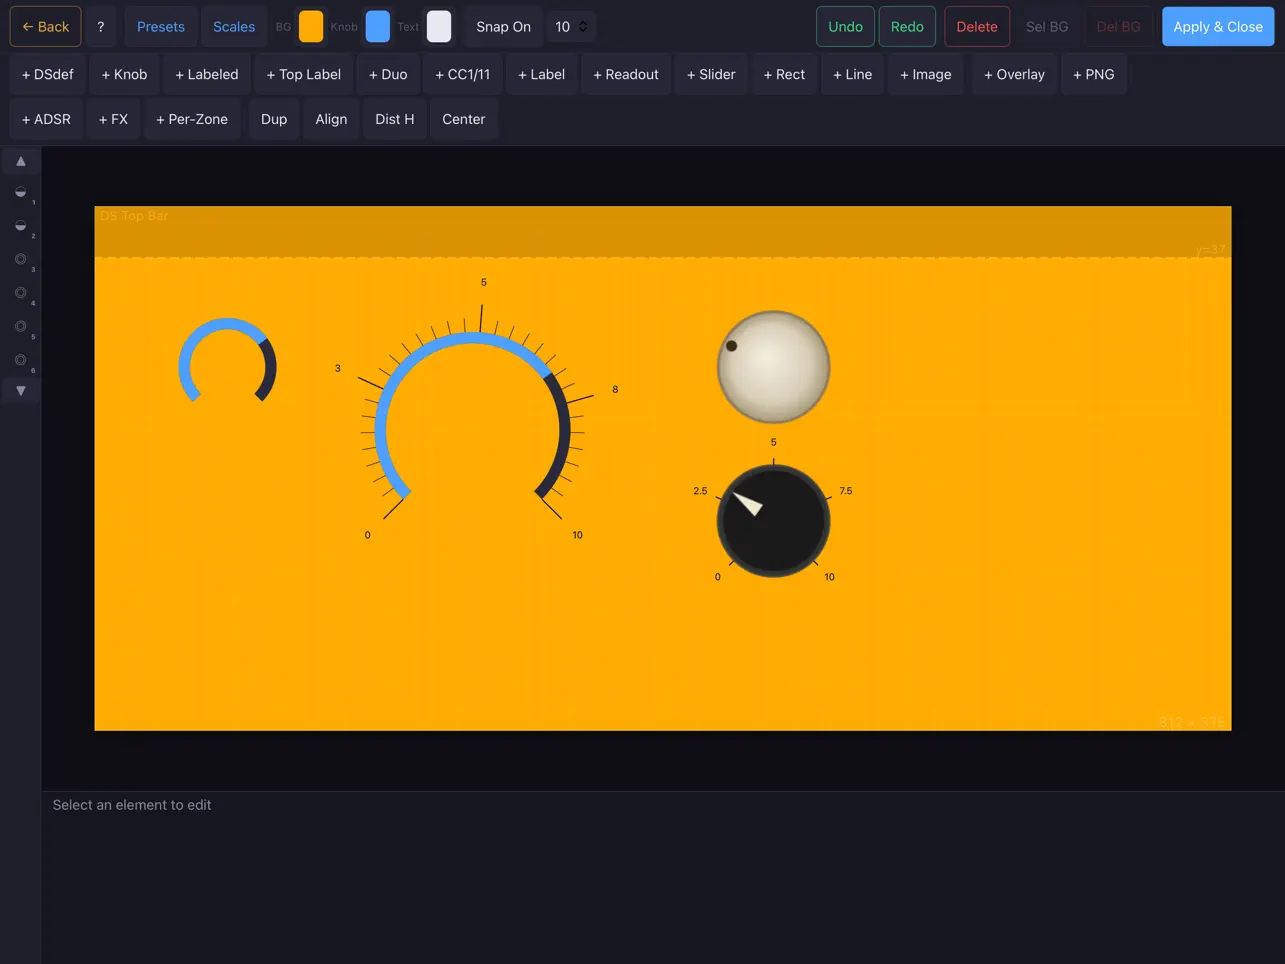Click the '8' label right of large knob
This screenshot has height=964, width=1285.
tap(615, 389)
